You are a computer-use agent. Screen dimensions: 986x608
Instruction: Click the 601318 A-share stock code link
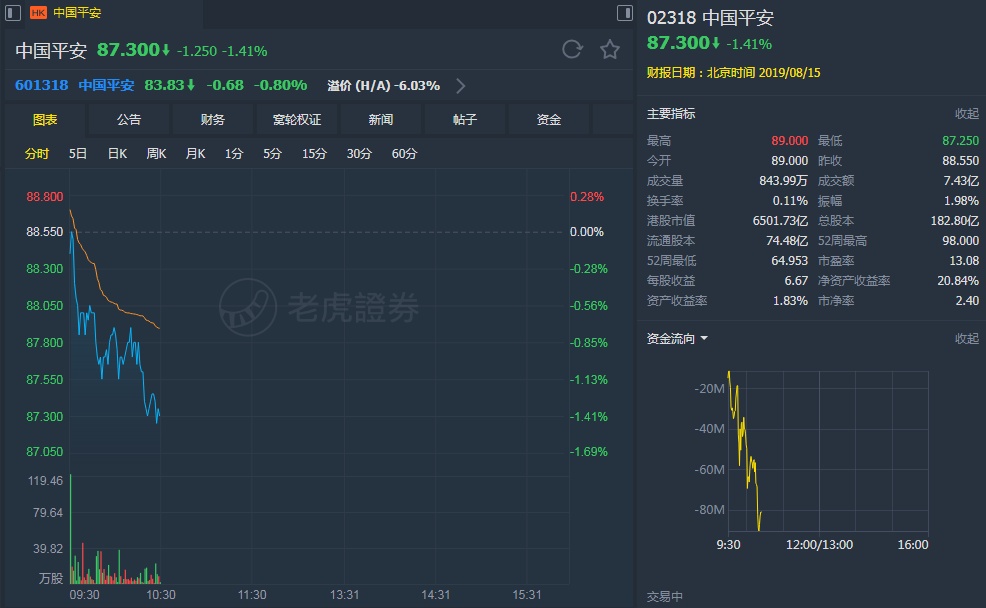tap(41, 85)
